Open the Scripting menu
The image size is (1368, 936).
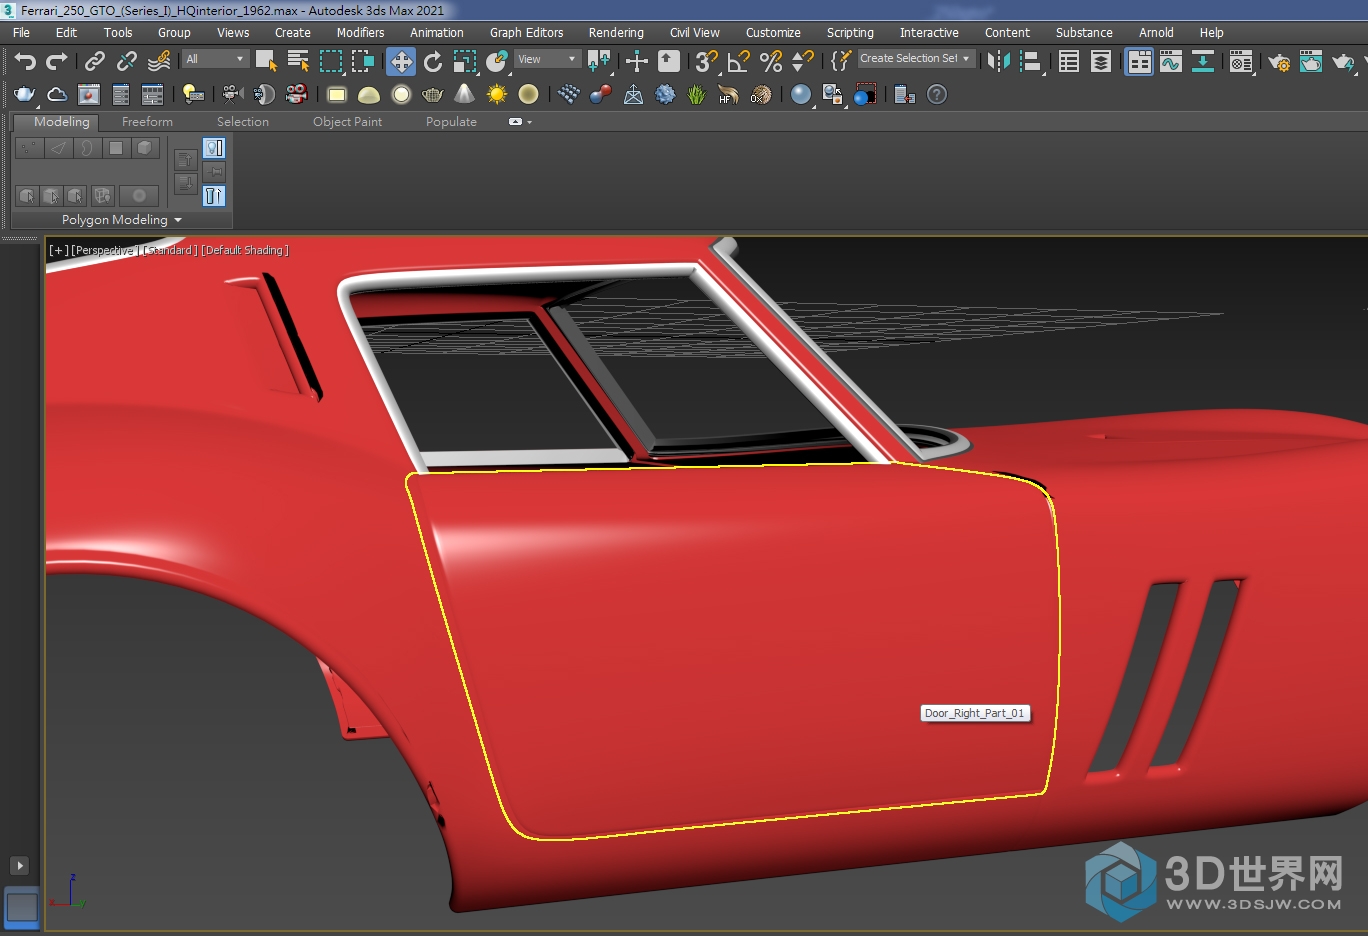(850, 33)
